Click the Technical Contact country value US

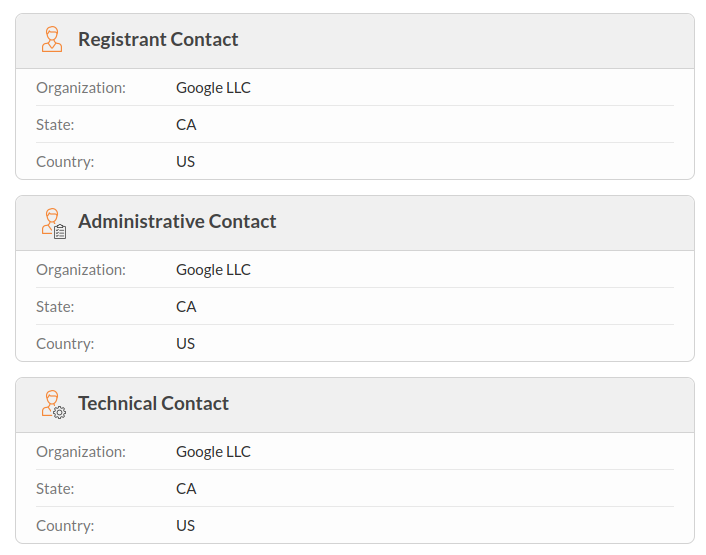click(185, 526)
